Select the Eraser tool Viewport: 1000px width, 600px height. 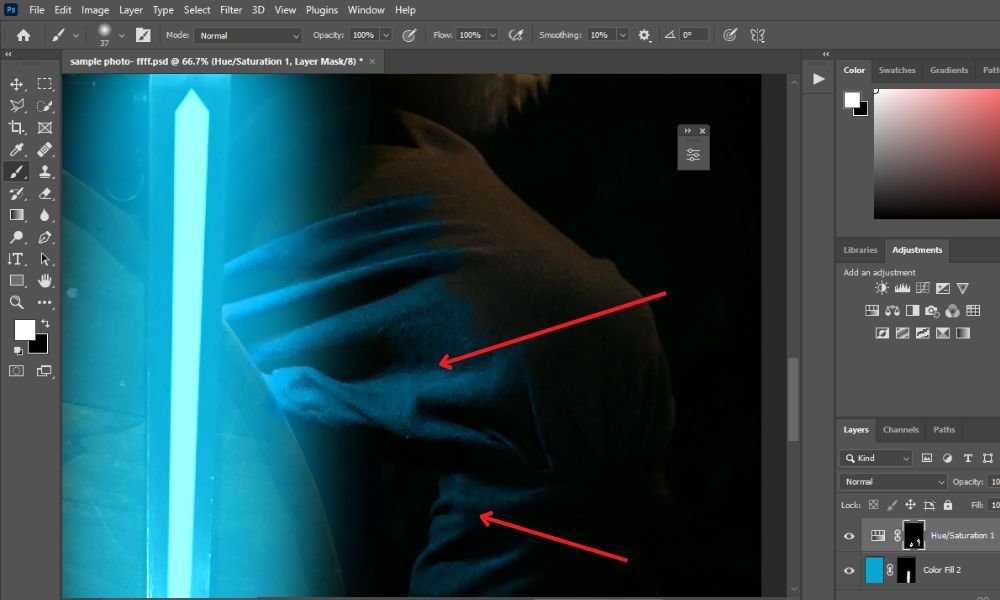[45, 193]
